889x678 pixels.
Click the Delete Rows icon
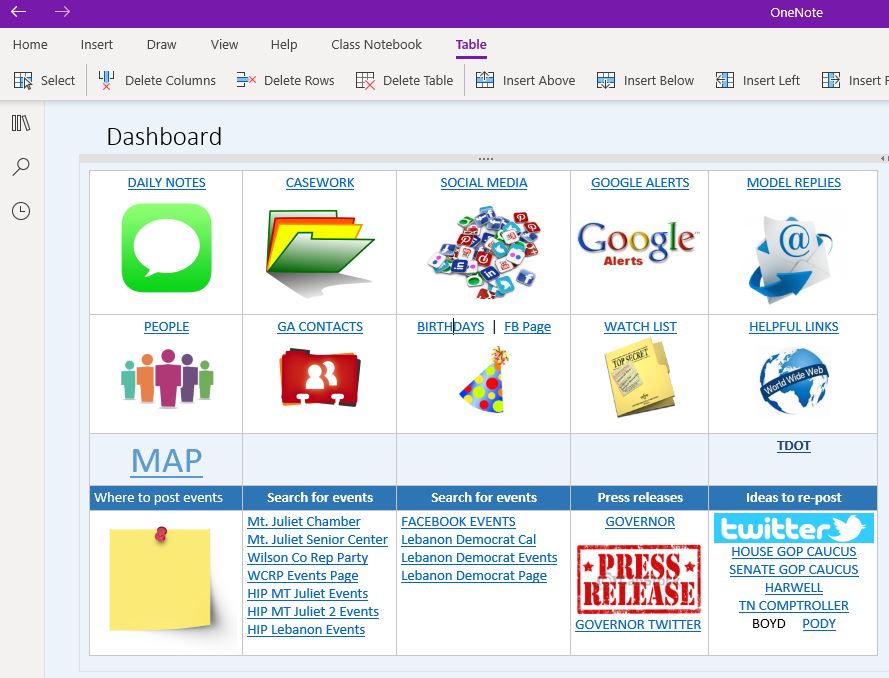[246, 80]
